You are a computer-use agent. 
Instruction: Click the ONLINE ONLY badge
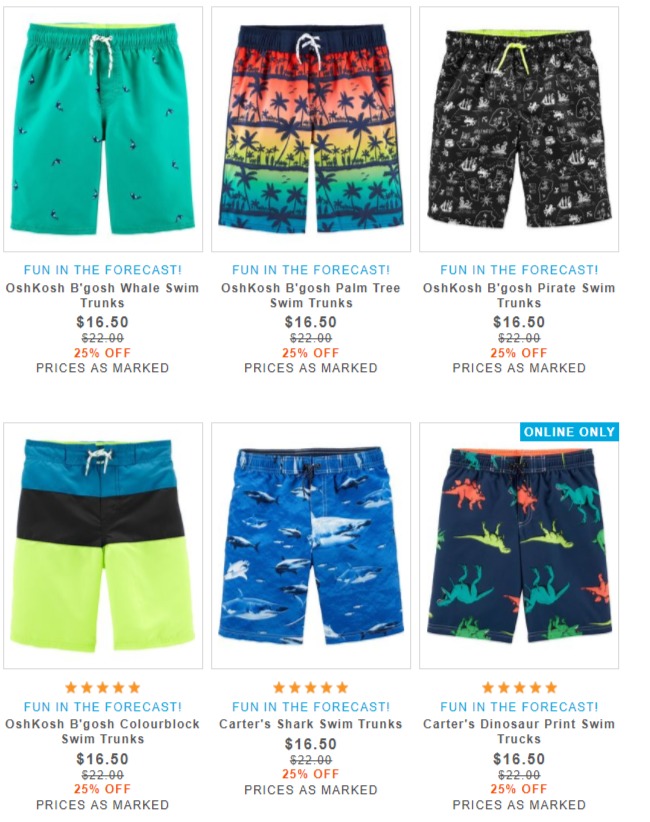[569, 432]
